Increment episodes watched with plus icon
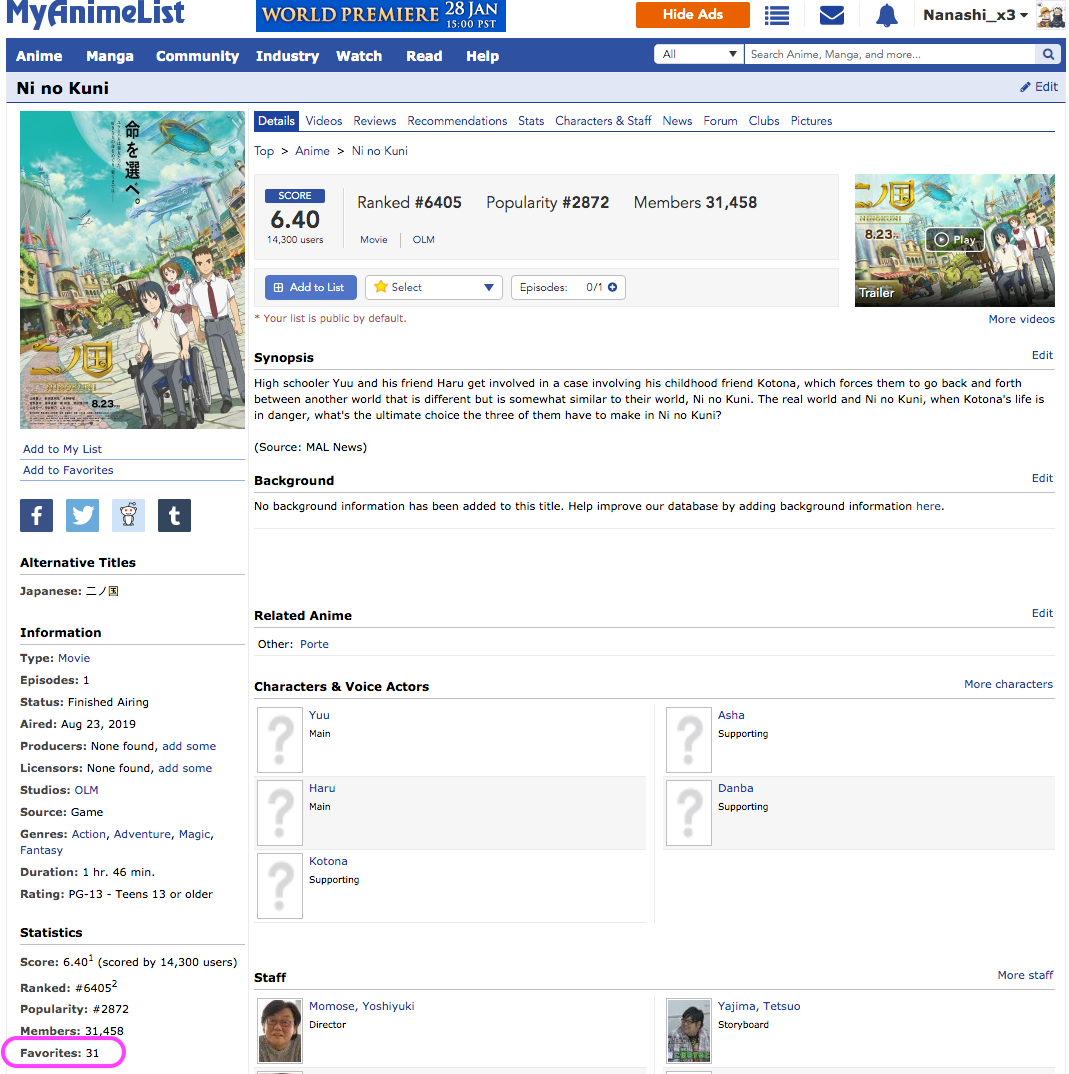The image size is (1069, 1074). point(613,287)
